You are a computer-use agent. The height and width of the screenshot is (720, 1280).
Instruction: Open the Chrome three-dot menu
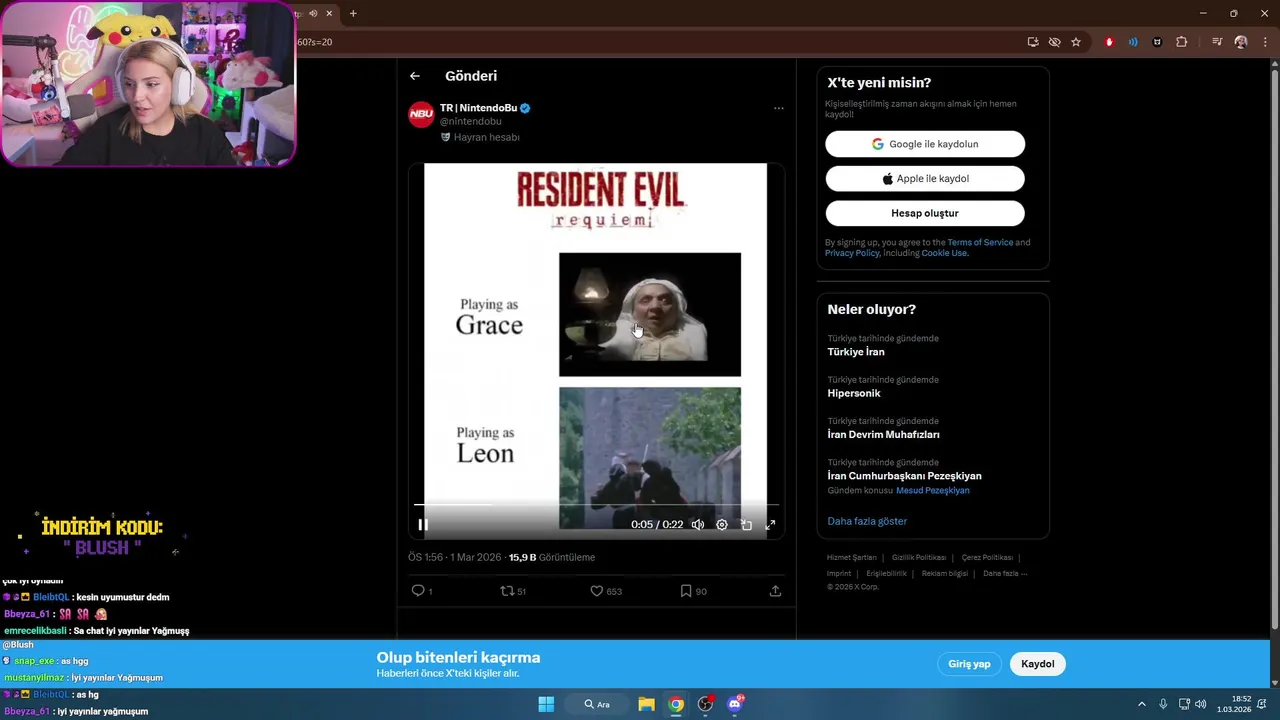click(x=1264, y=42)
